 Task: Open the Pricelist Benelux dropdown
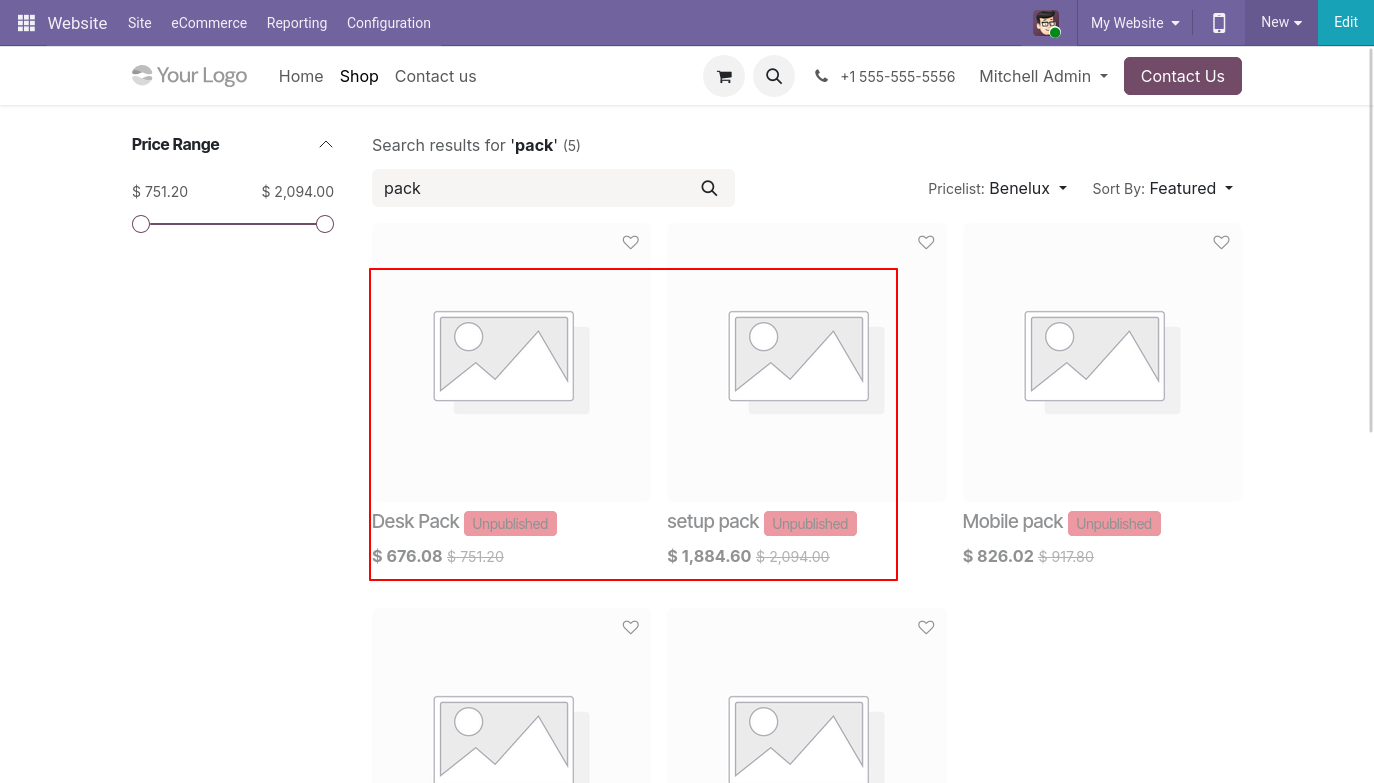[x=998, y=188]
